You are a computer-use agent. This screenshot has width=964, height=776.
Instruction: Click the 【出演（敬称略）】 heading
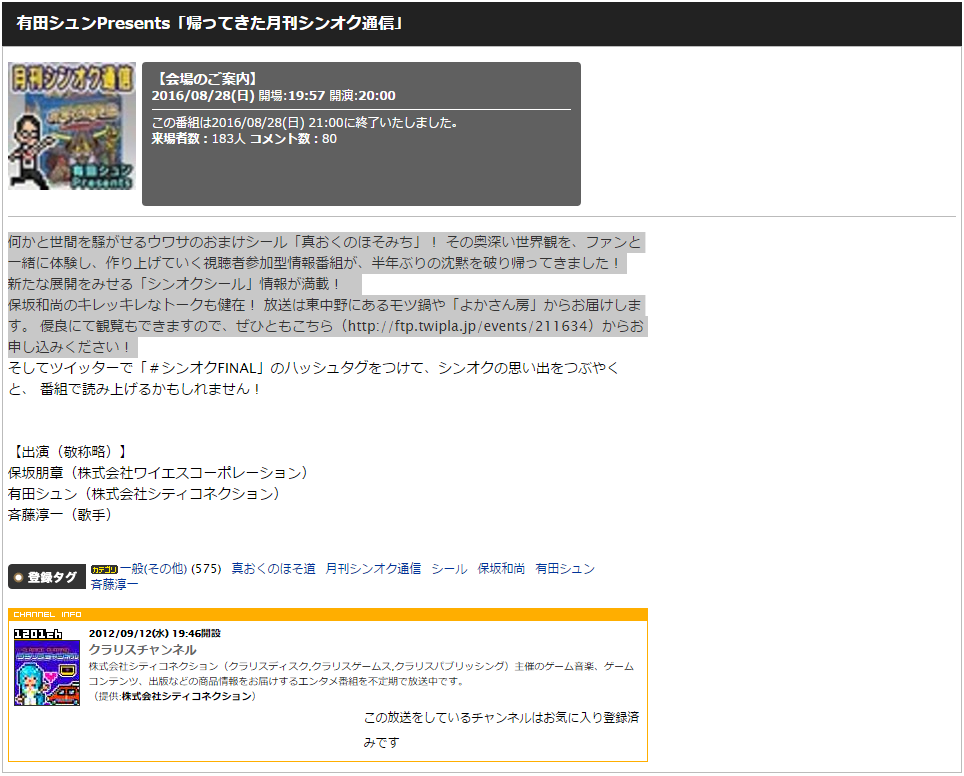point(69,452)
